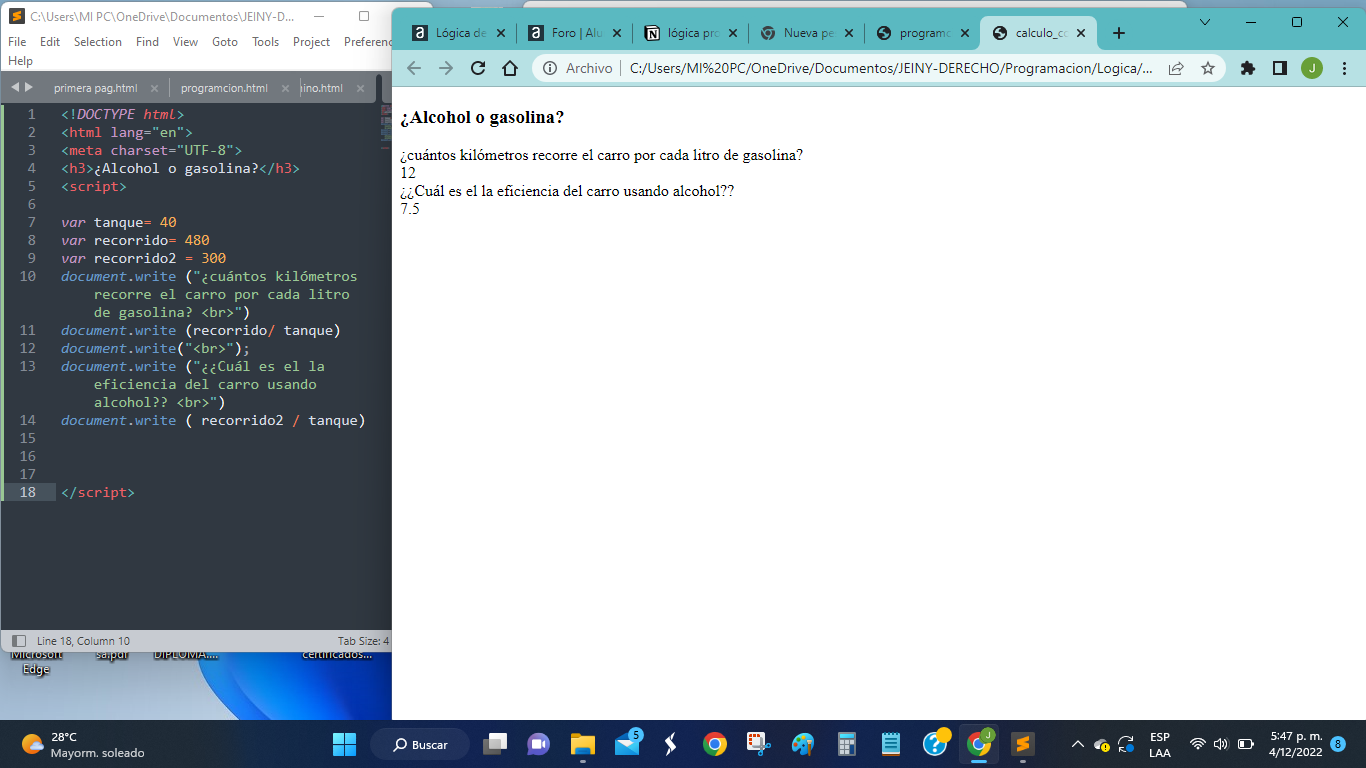
Task: Go back in Chrome
Action: pos(414,68)
